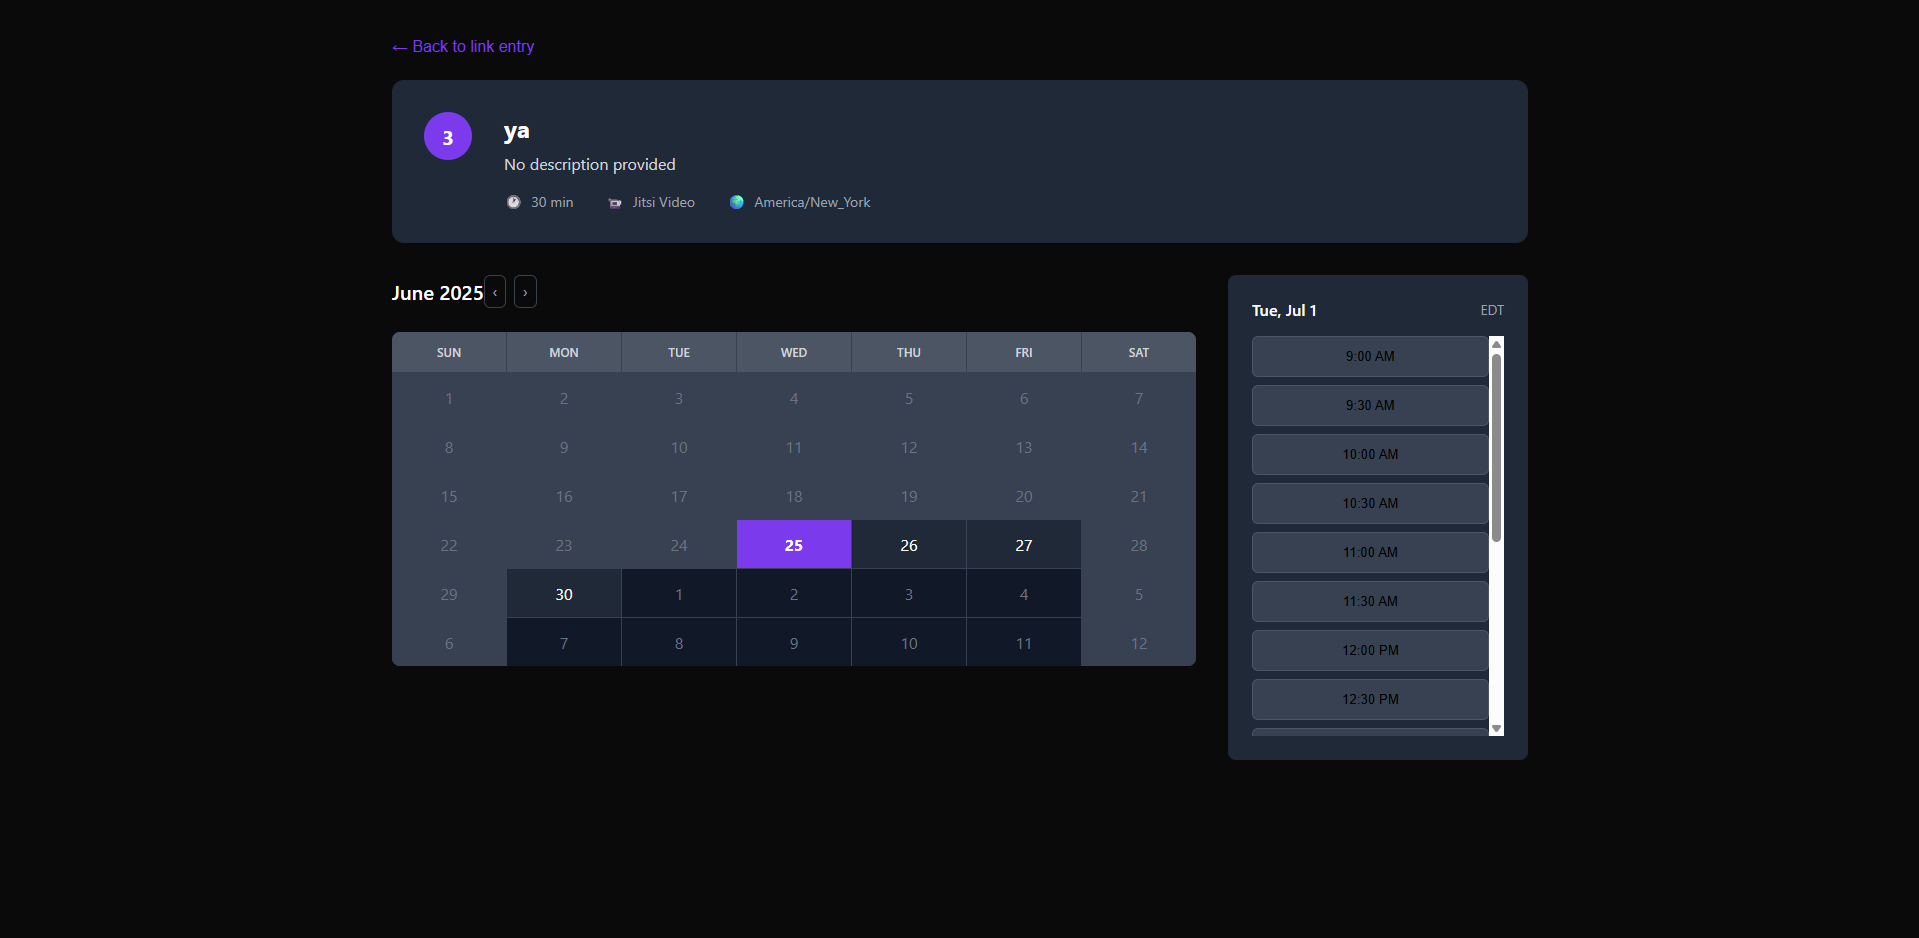This screenshot has width=1919, height=938.
Task: Select July 8 in the calendar grid
Action: (x=679, y=643)
